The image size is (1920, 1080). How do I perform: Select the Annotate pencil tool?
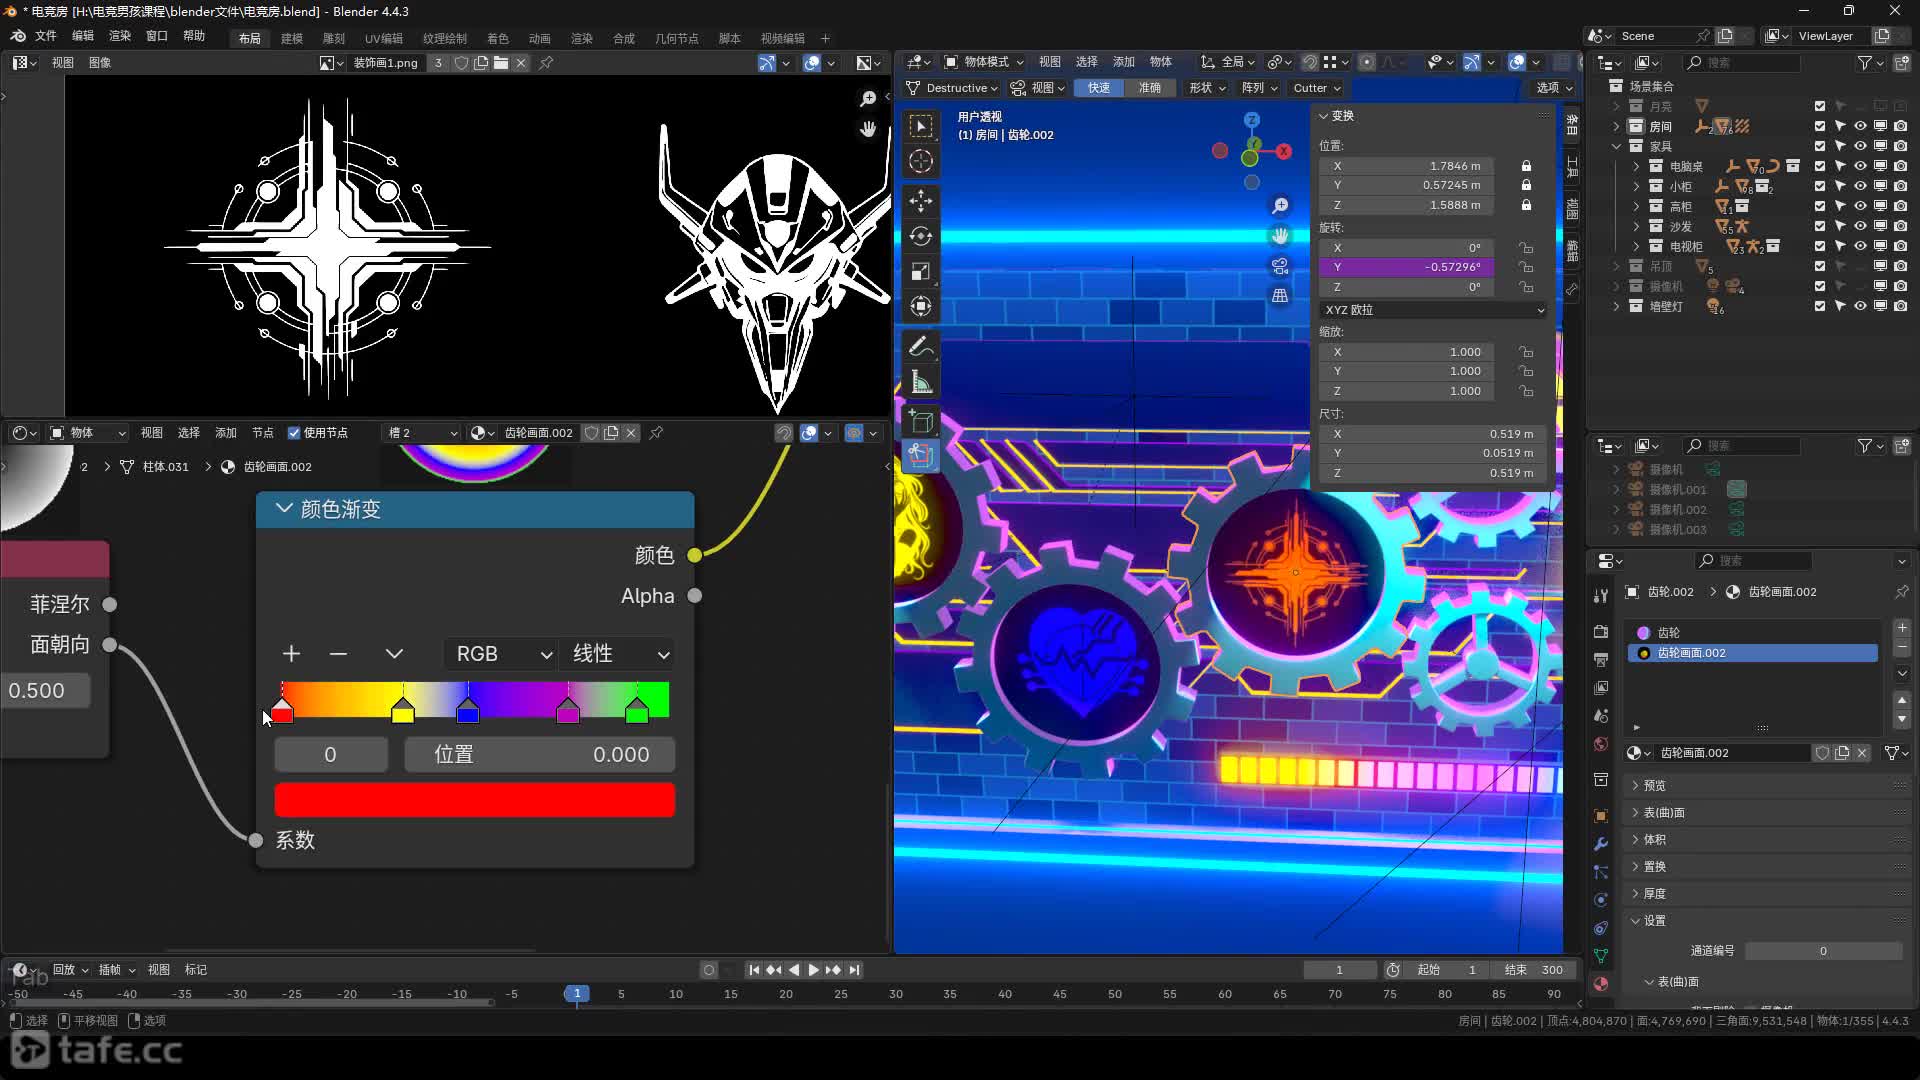pyautogui.click(x=921, y=346)
